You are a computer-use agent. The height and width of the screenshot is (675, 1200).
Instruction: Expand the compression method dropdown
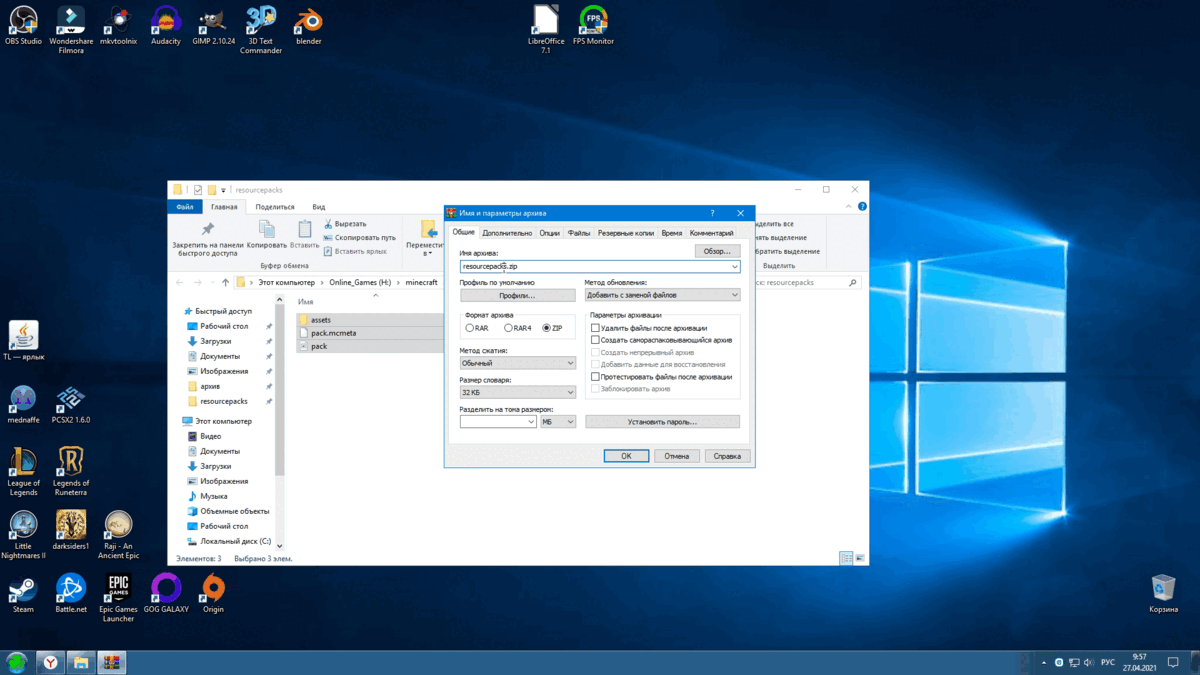tap(517, 363)
